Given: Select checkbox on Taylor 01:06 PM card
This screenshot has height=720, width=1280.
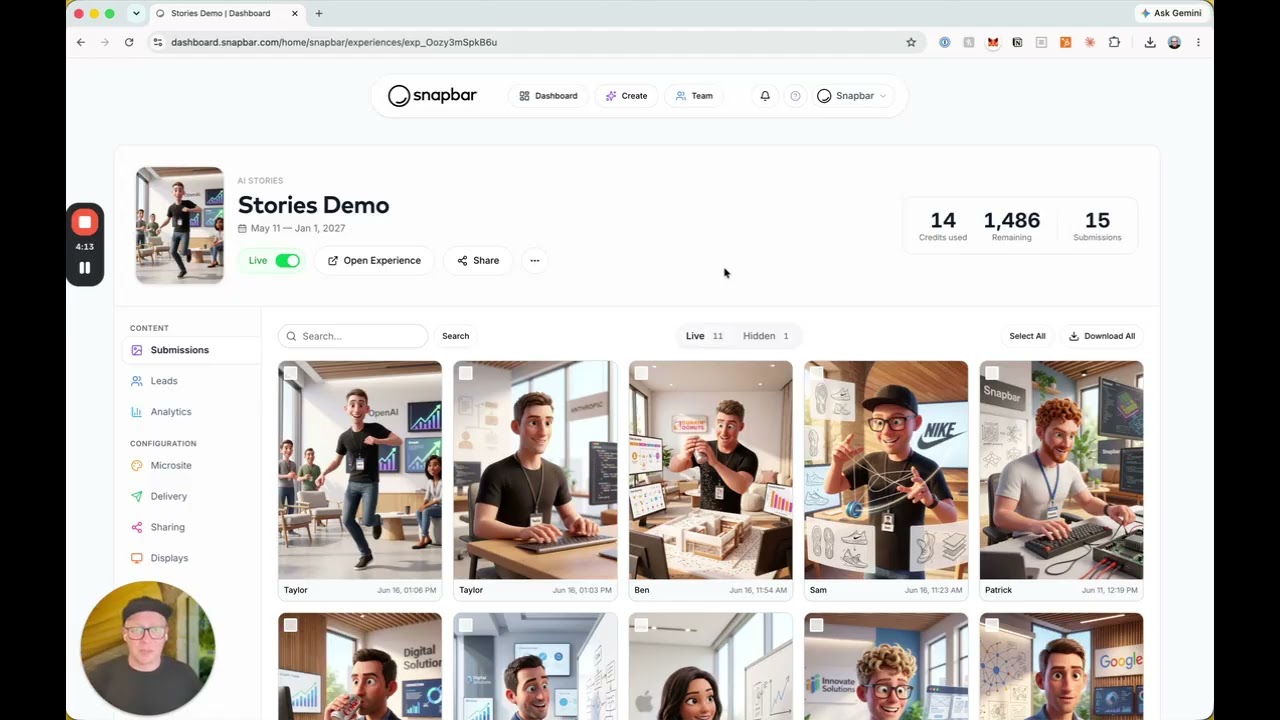Looking at the screenshot, I should coord(290,373).
